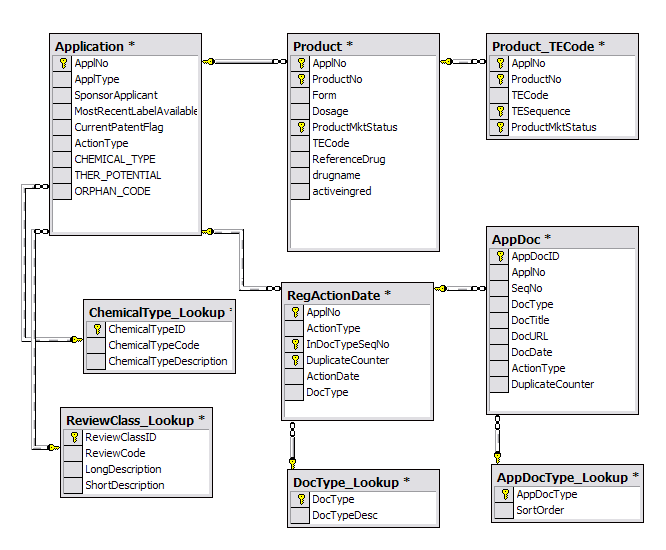
Task: Click the drugname column in Product table
Action: (x=336, y=175)
